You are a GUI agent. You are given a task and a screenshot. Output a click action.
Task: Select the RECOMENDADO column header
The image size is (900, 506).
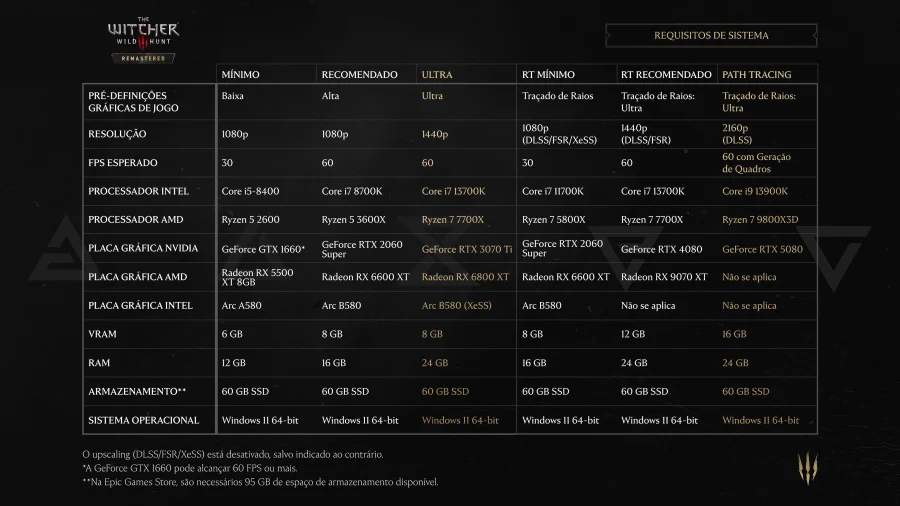point(359,75)
